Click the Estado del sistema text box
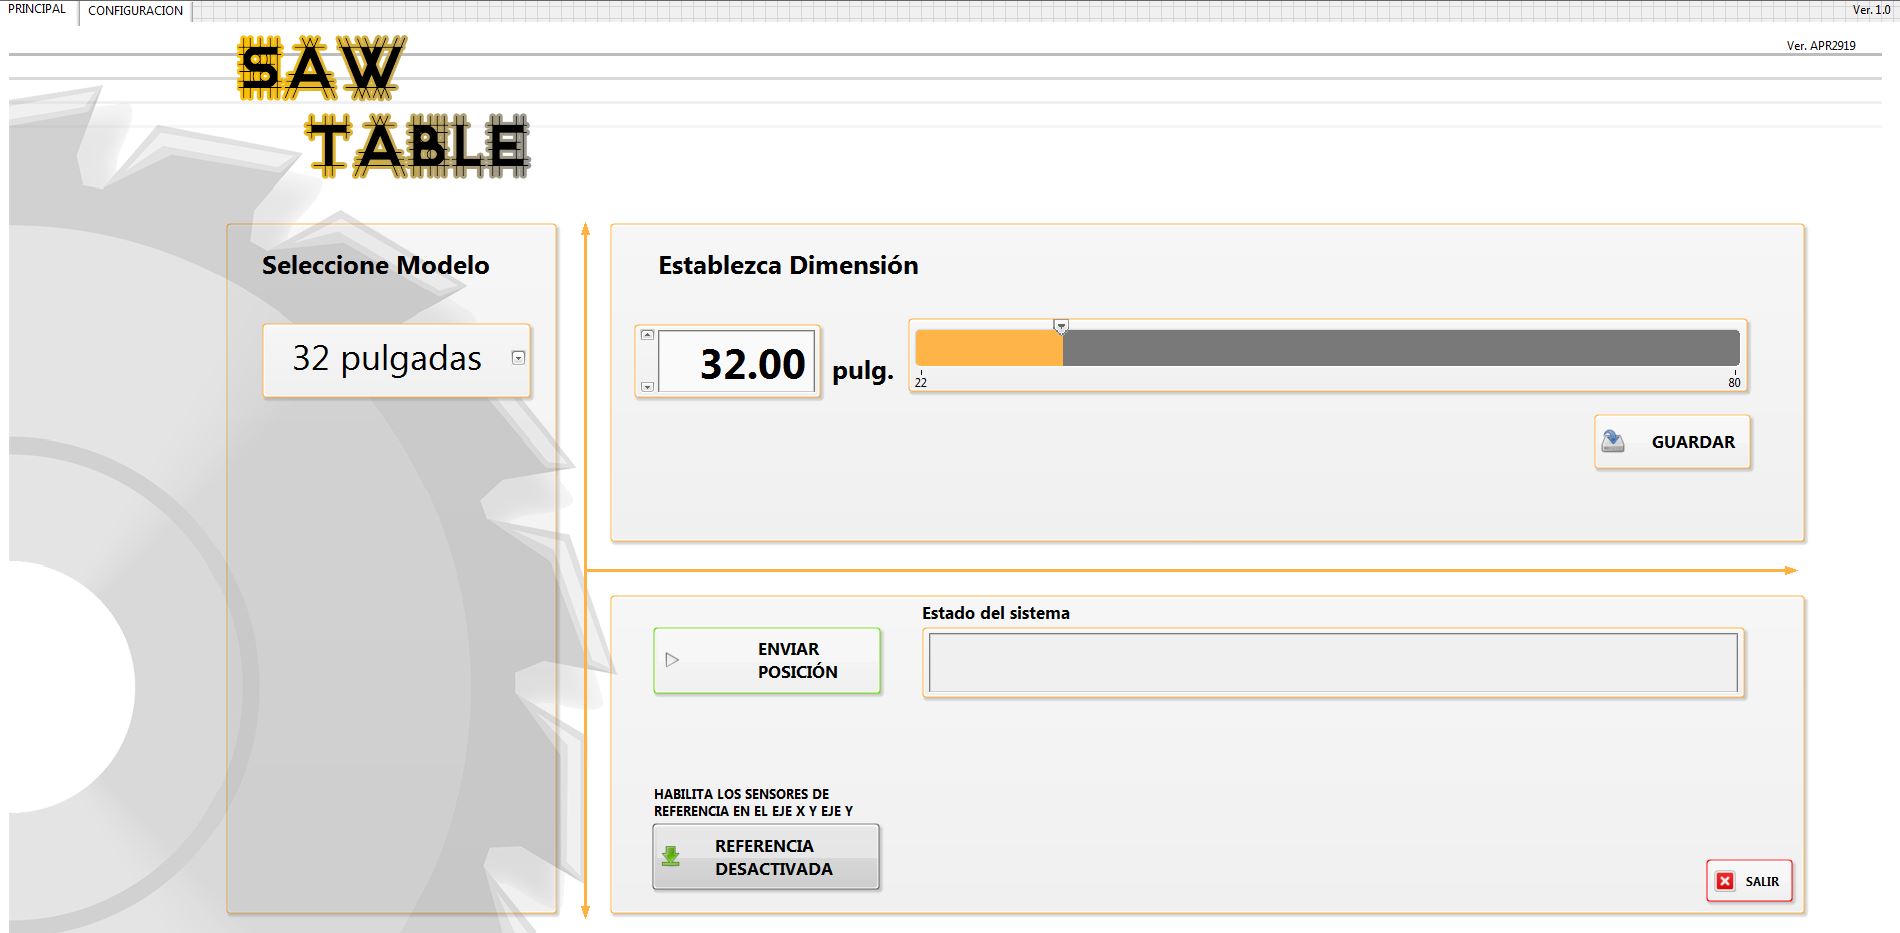Image resolution: width=1900 pixels, height=933 pixels. point(1332,662)
